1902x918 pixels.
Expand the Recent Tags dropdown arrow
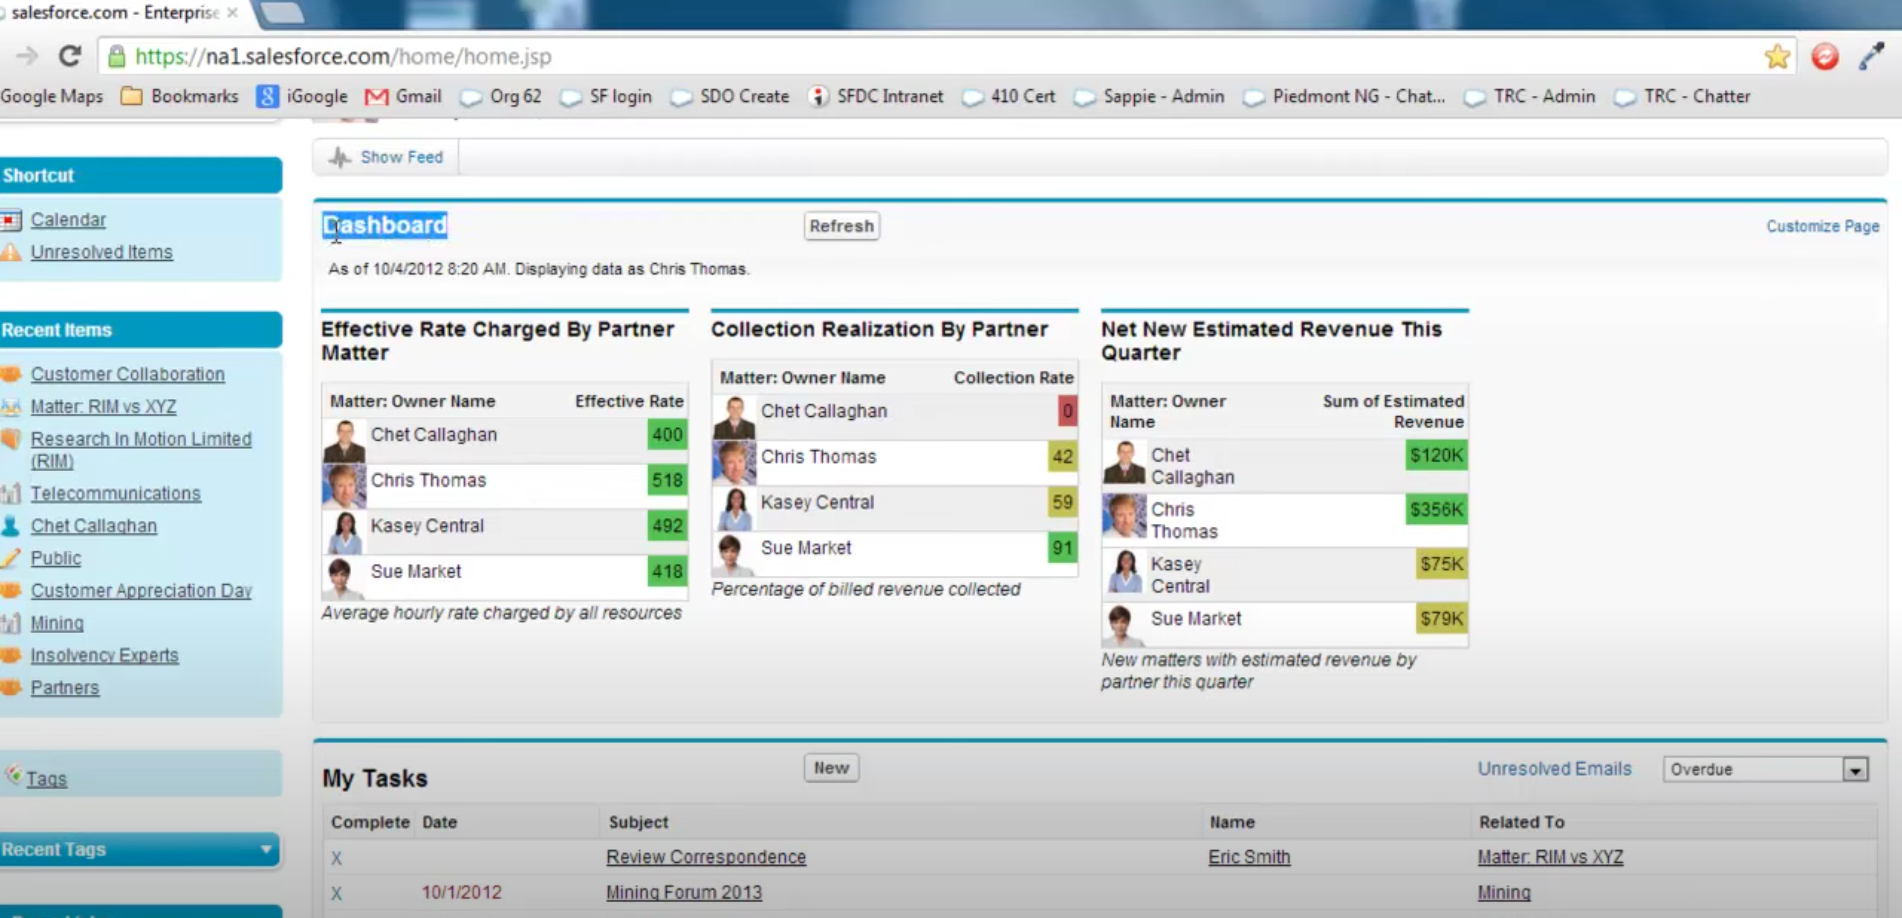266,849
